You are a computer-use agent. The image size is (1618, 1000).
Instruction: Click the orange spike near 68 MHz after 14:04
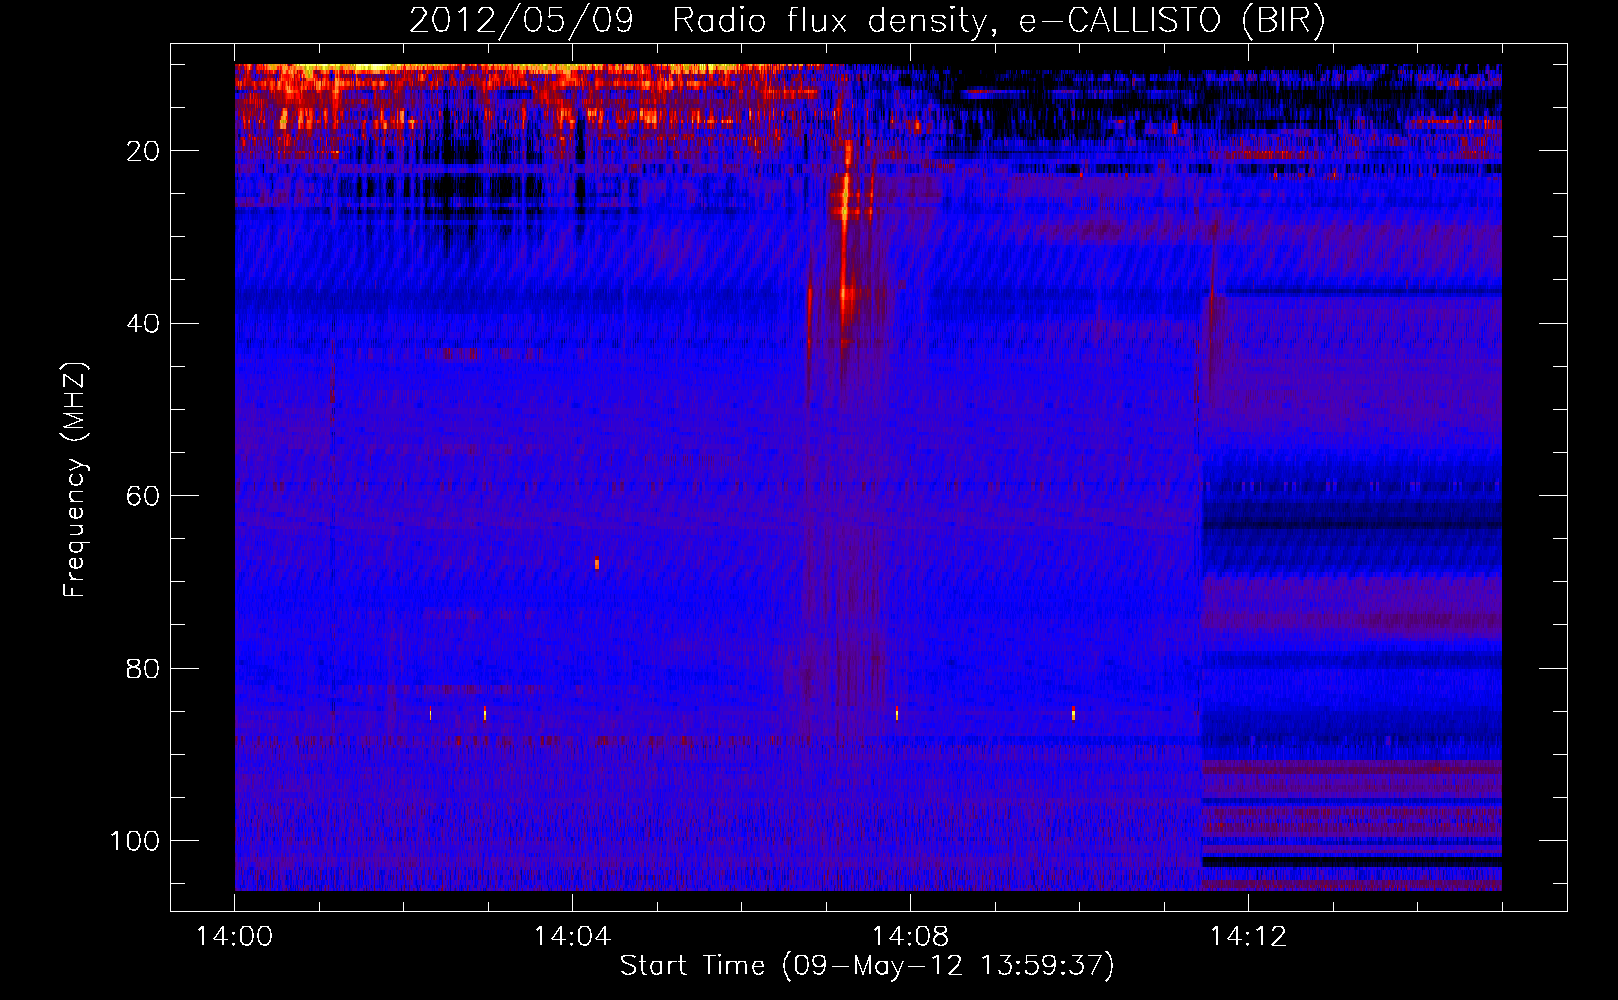[597, 564]
